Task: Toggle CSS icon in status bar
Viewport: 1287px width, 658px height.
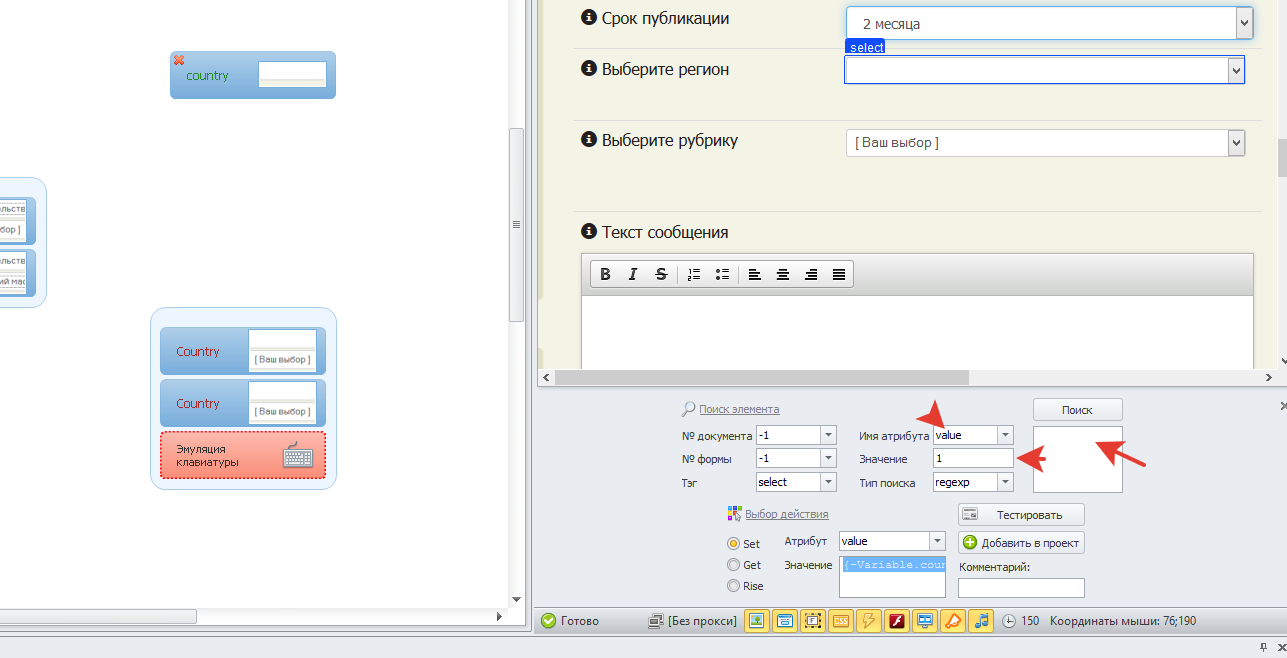Action: click(841, 621)
